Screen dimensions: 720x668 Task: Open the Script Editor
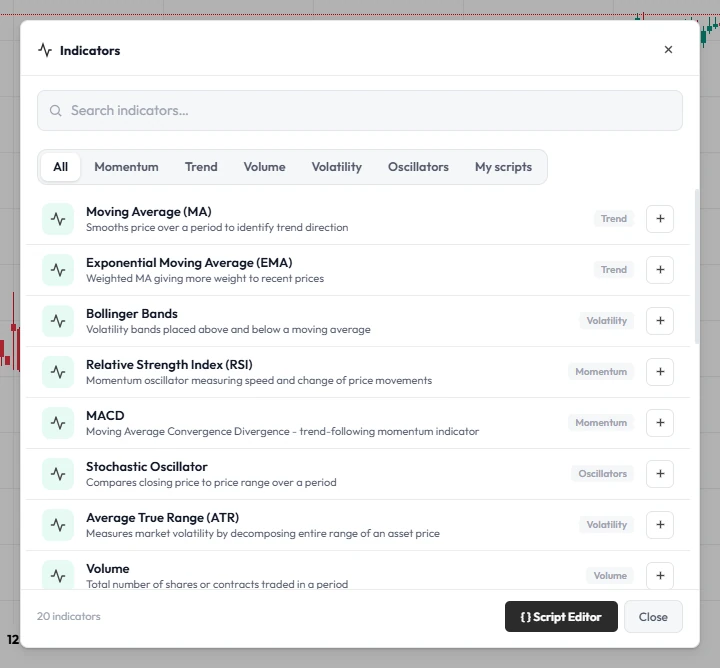(x=561, y=617)
